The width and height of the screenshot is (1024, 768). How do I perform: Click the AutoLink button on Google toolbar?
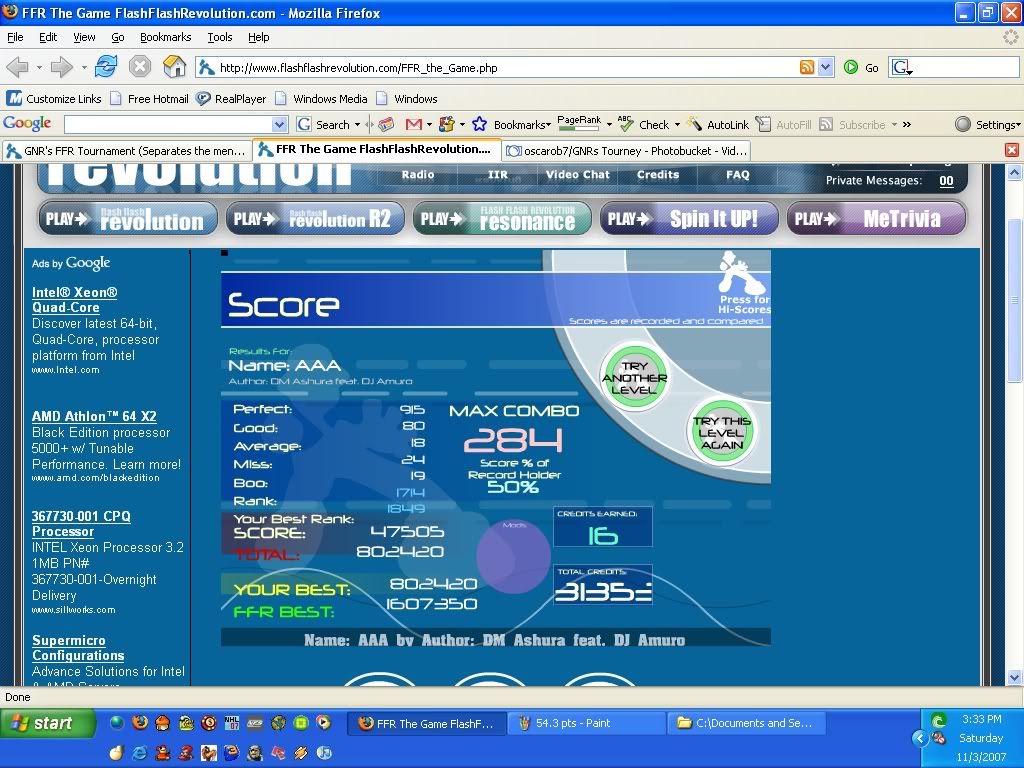(719, 124)
